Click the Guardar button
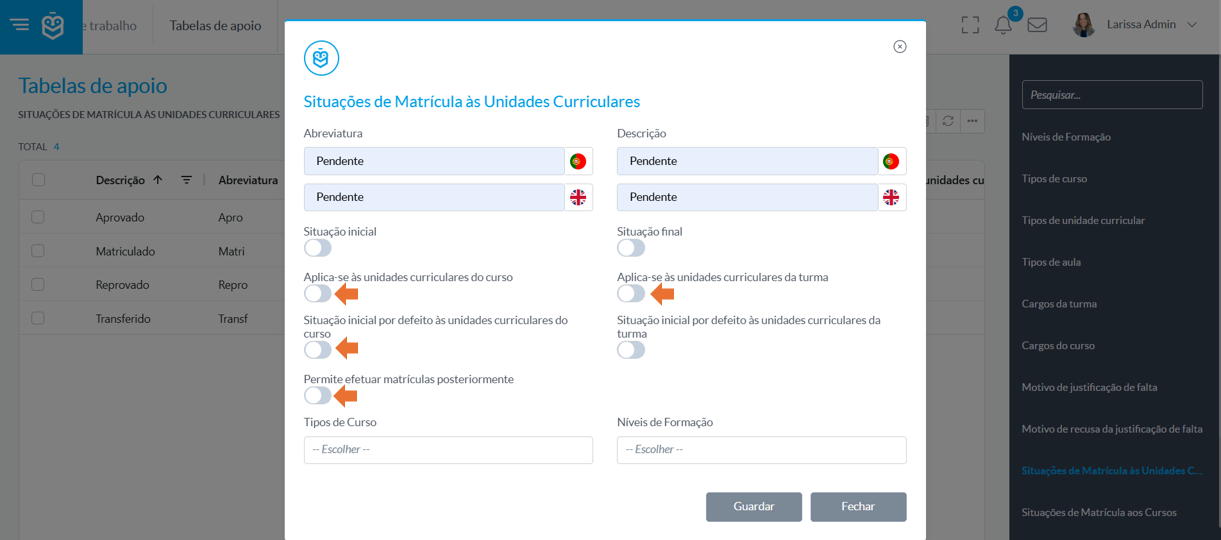Screen dimensions: 1221x540 coord(754,507)
